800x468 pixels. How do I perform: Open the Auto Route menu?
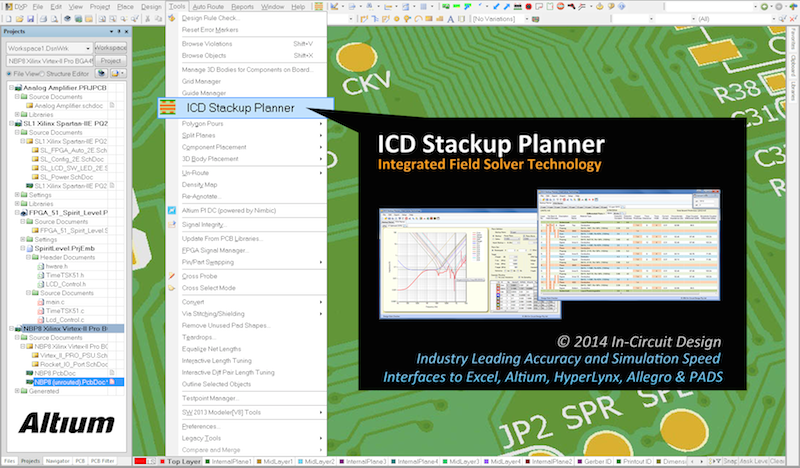click(x=208, y=7)
